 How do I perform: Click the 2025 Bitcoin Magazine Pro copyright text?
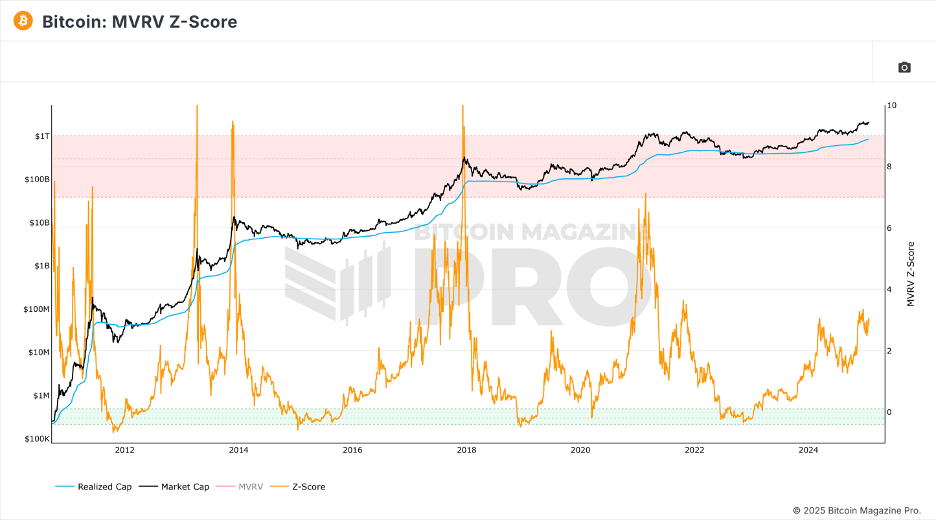pyautogui.click(x=857, y=510)
